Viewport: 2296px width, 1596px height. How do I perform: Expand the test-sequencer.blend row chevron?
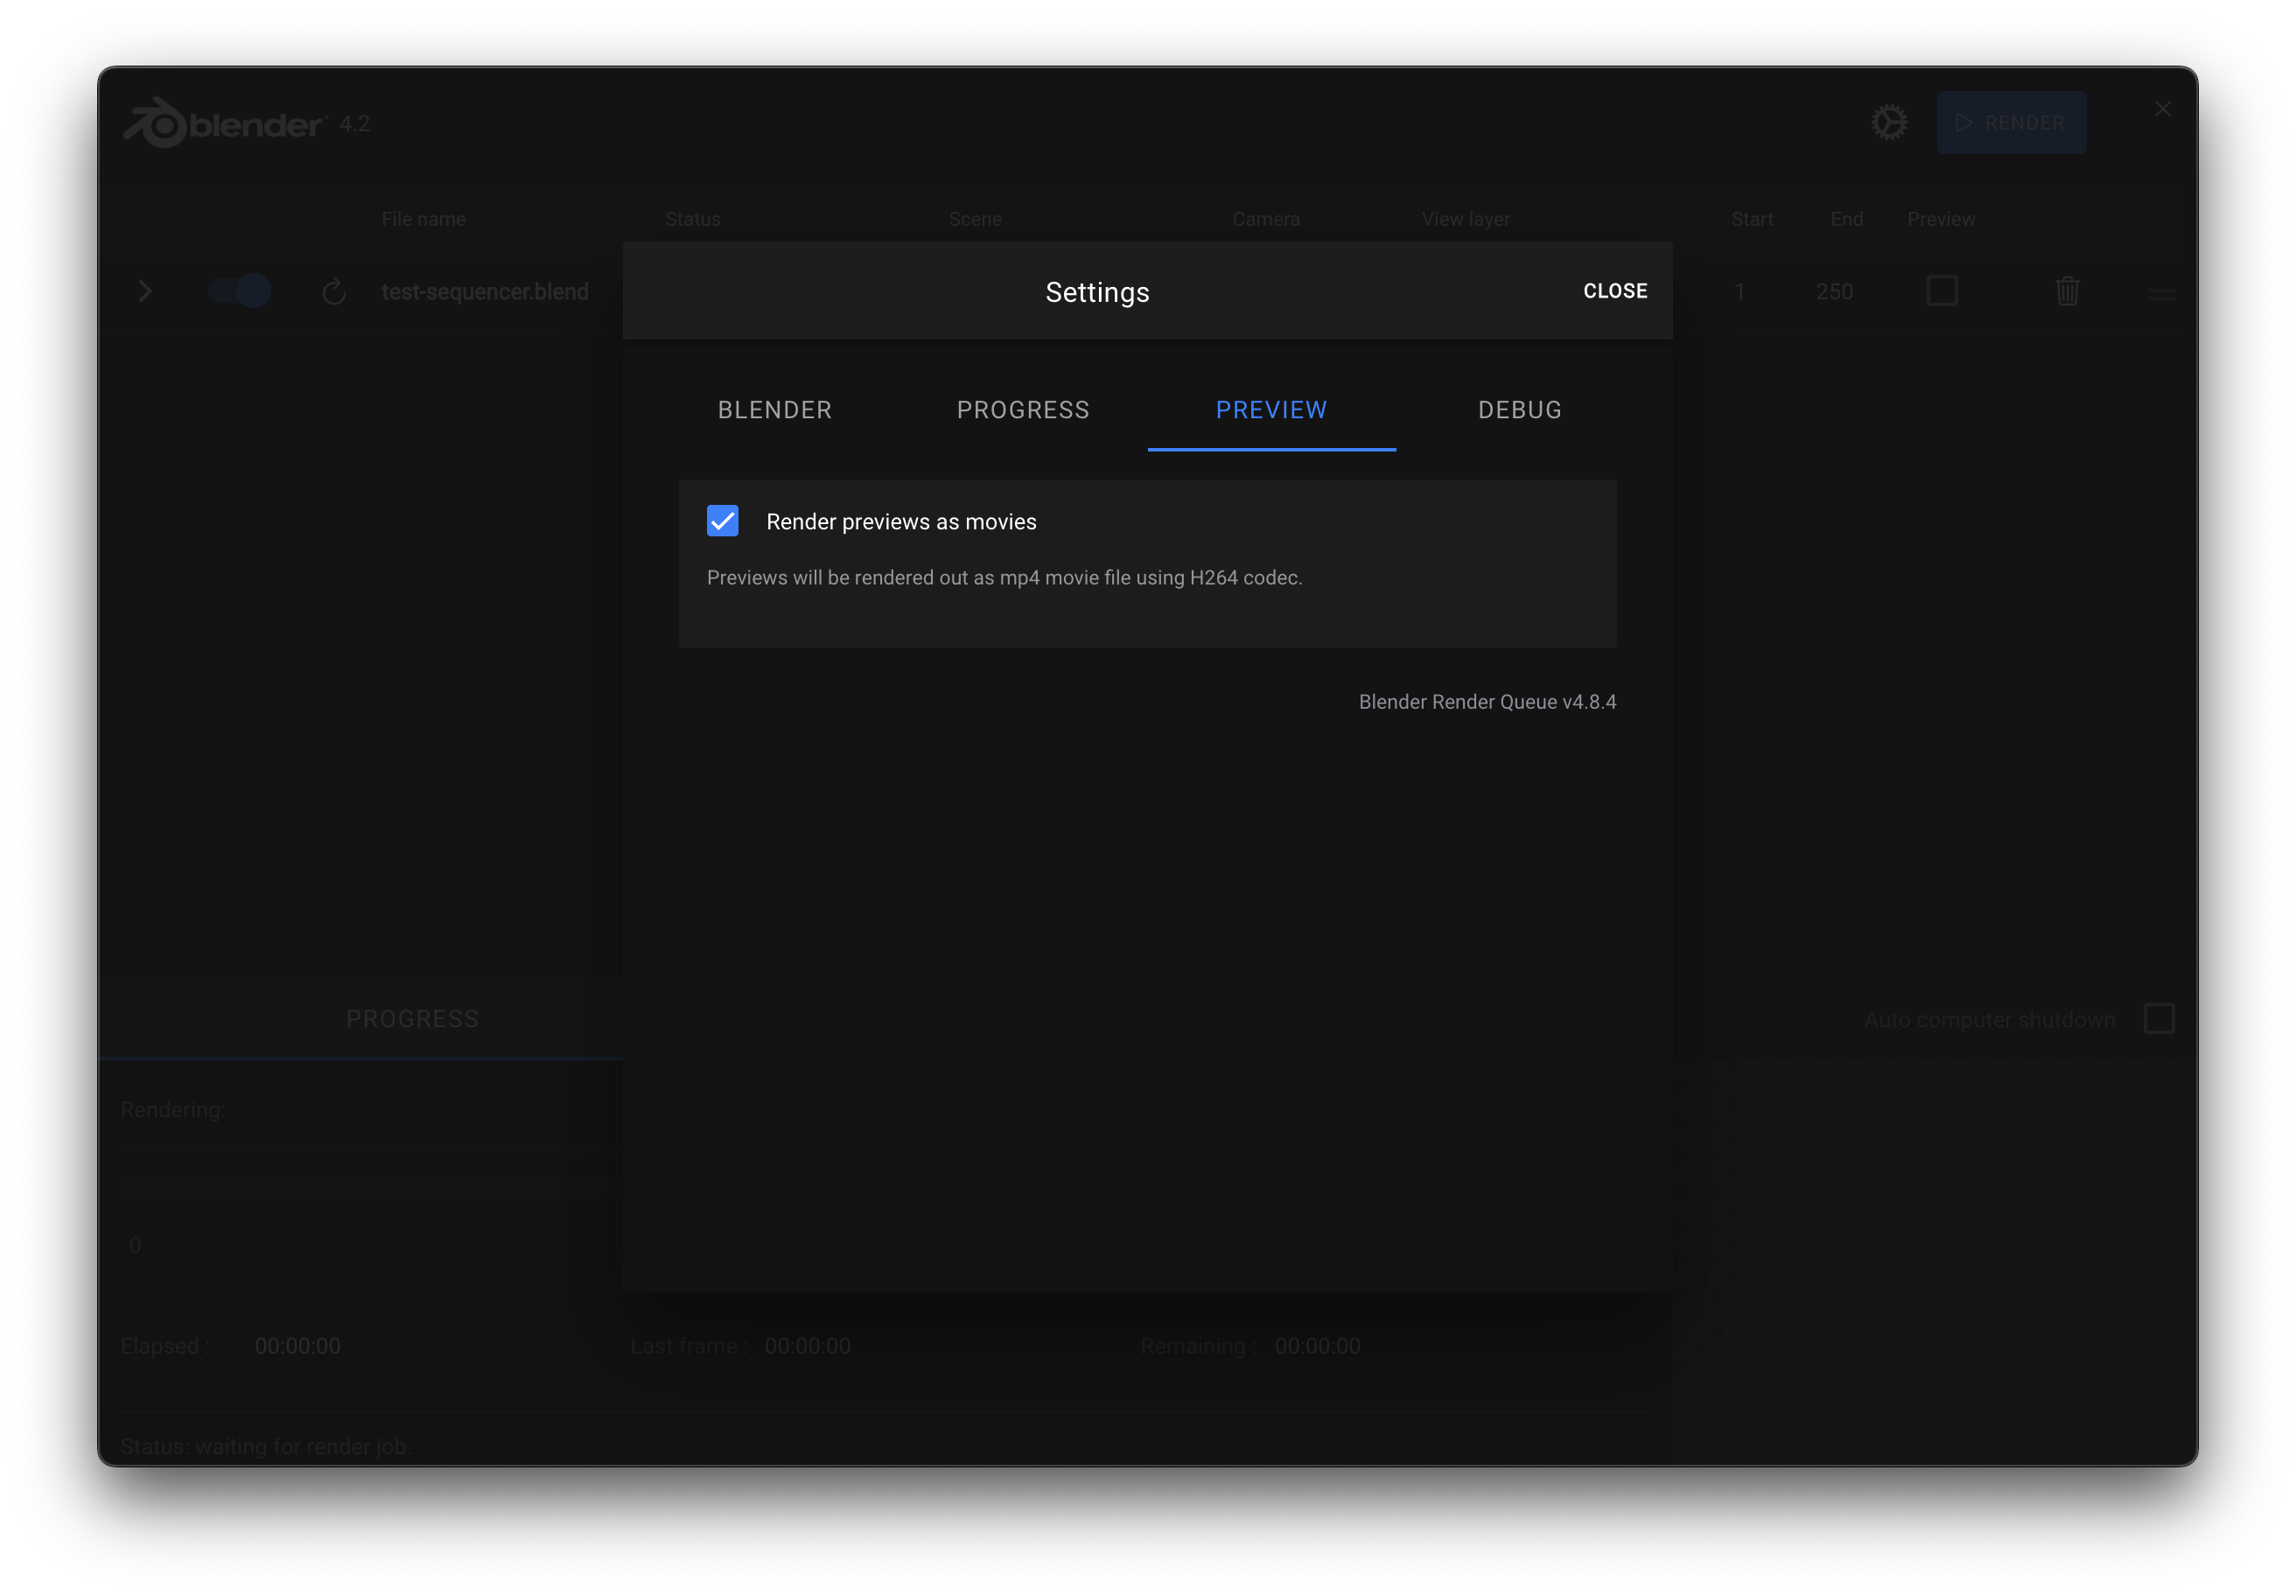point(145,291)
